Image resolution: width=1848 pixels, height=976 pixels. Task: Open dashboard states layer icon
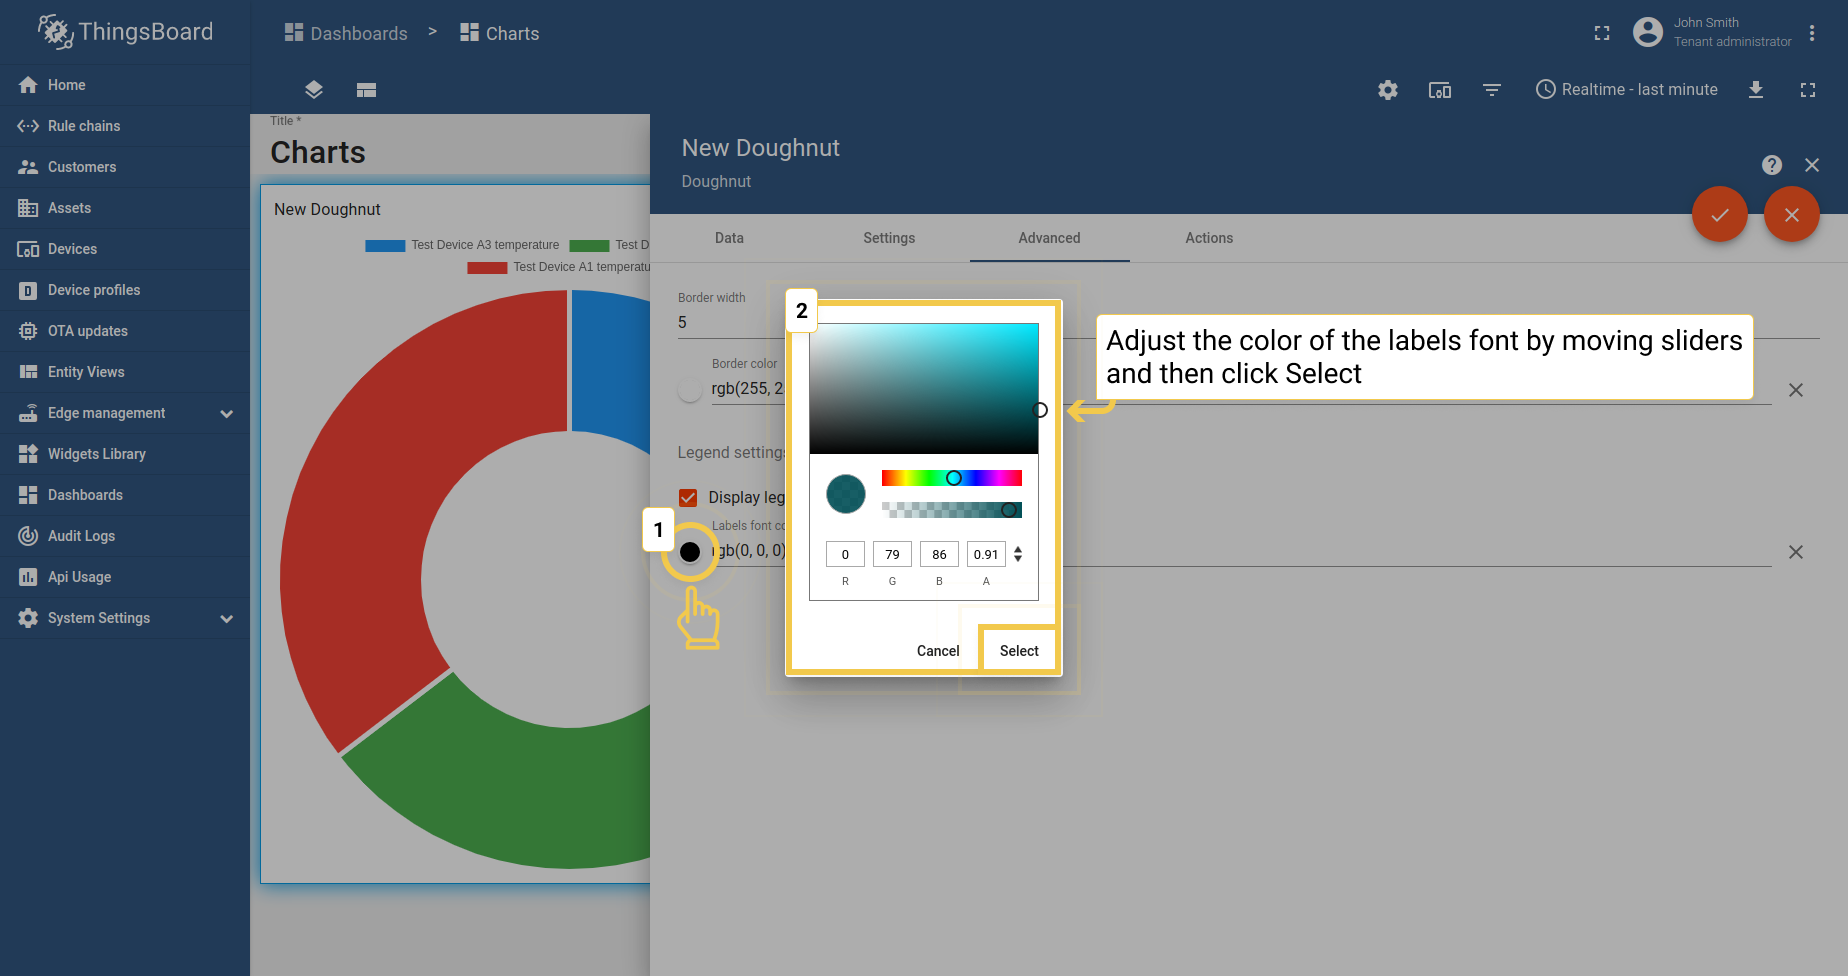pos(313,90)
